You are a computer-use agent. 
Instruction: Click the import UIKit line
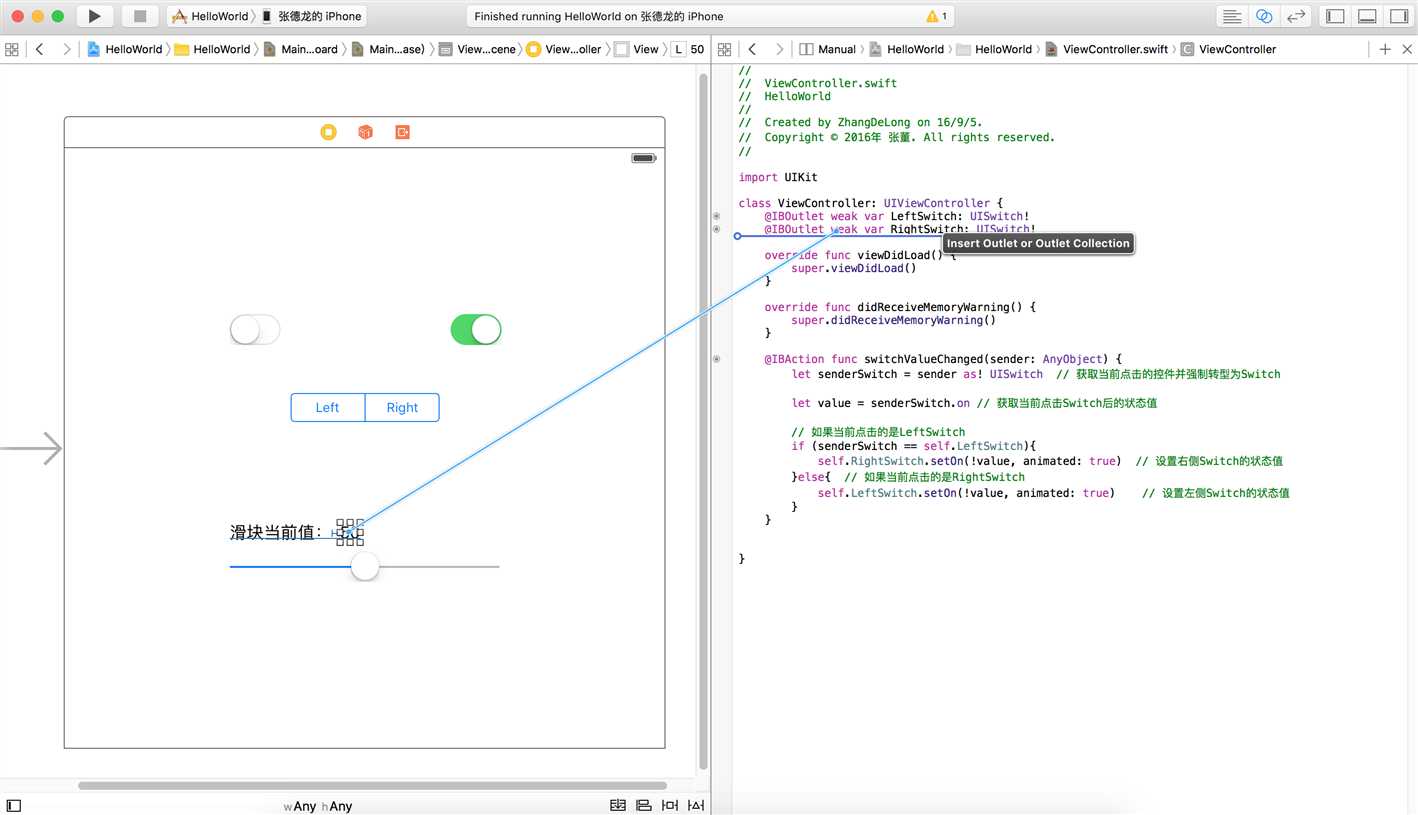click(x=778, y=177)
